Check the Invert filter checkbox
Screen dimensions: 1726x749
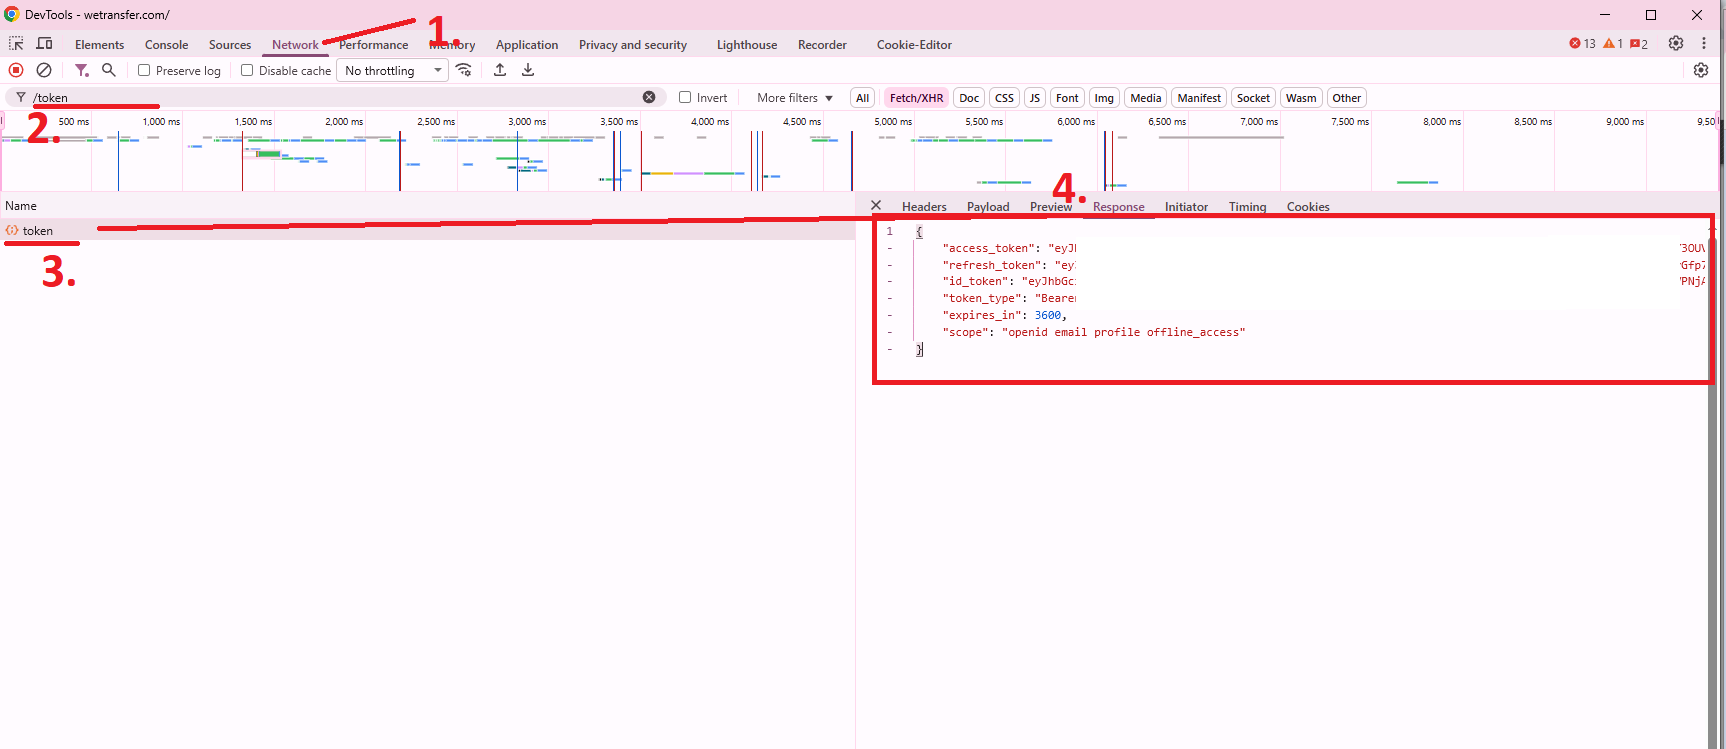tap(685, 97)
